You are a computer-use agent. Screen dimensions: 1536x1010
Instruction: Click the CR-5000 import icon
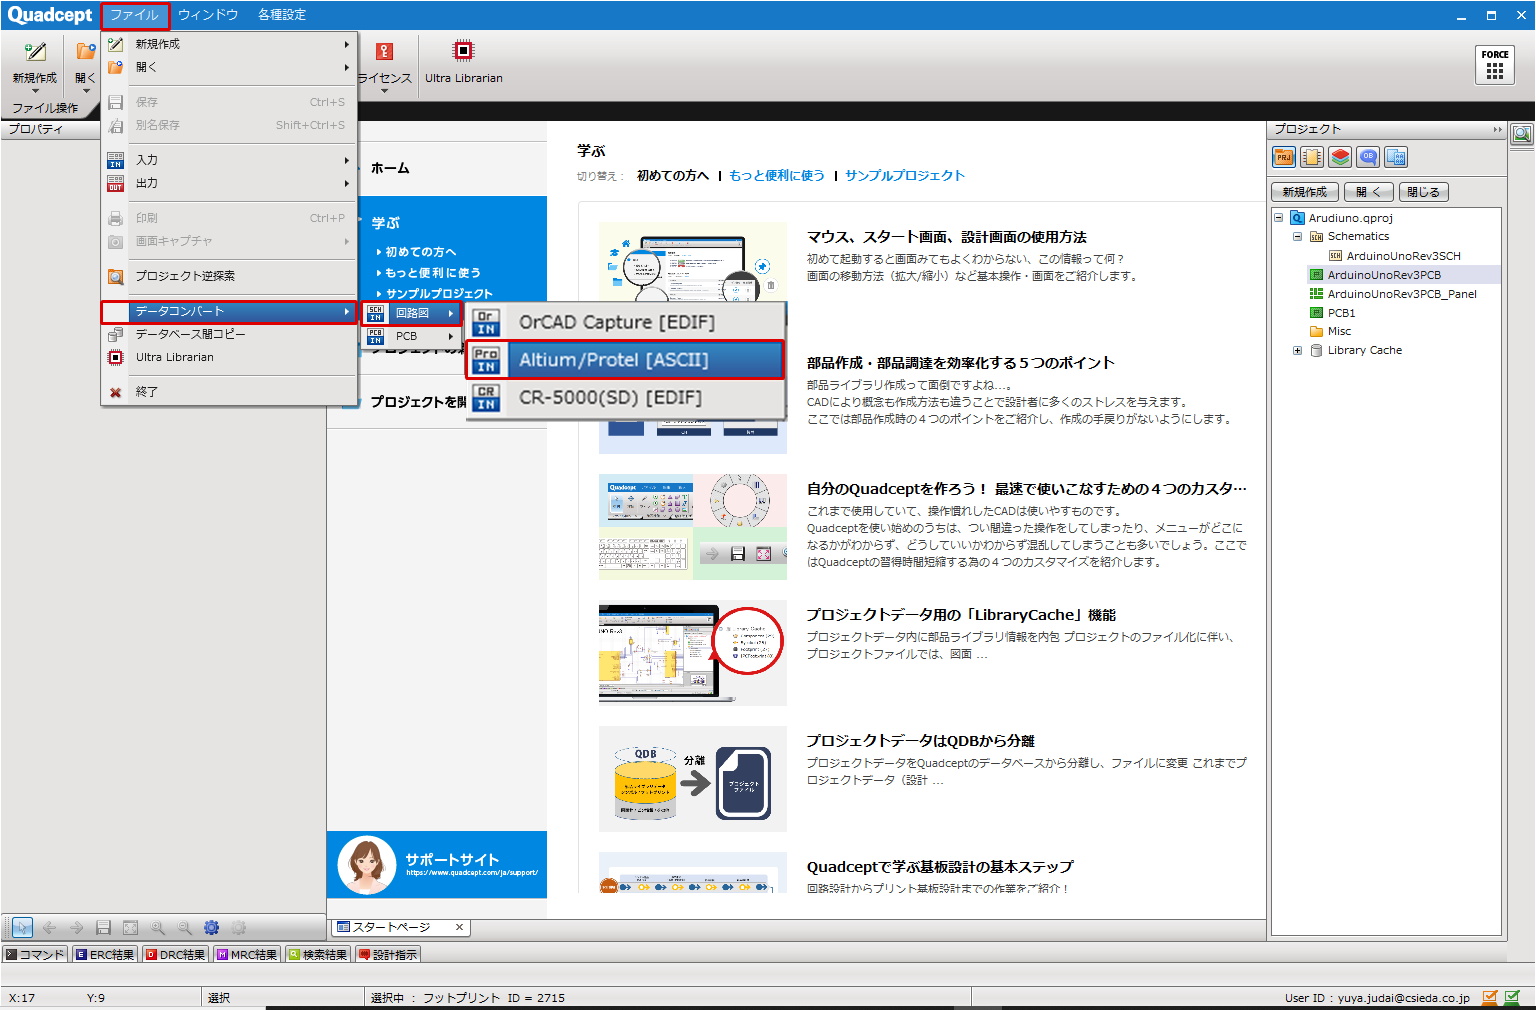pyautogui.click(x=486, y=398)
